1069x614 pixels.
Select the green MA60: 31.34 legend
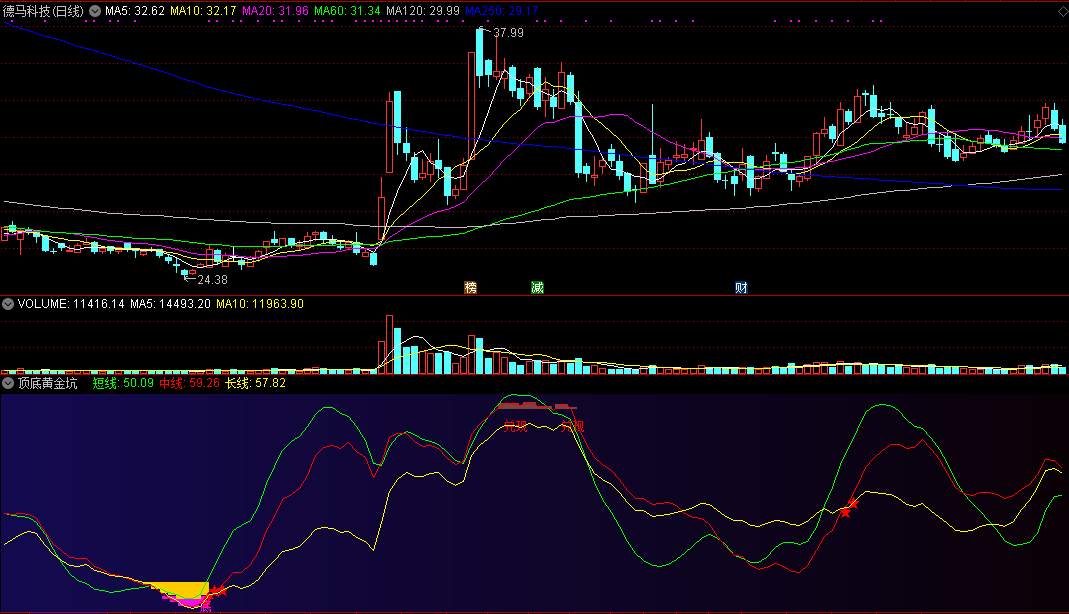348,11
